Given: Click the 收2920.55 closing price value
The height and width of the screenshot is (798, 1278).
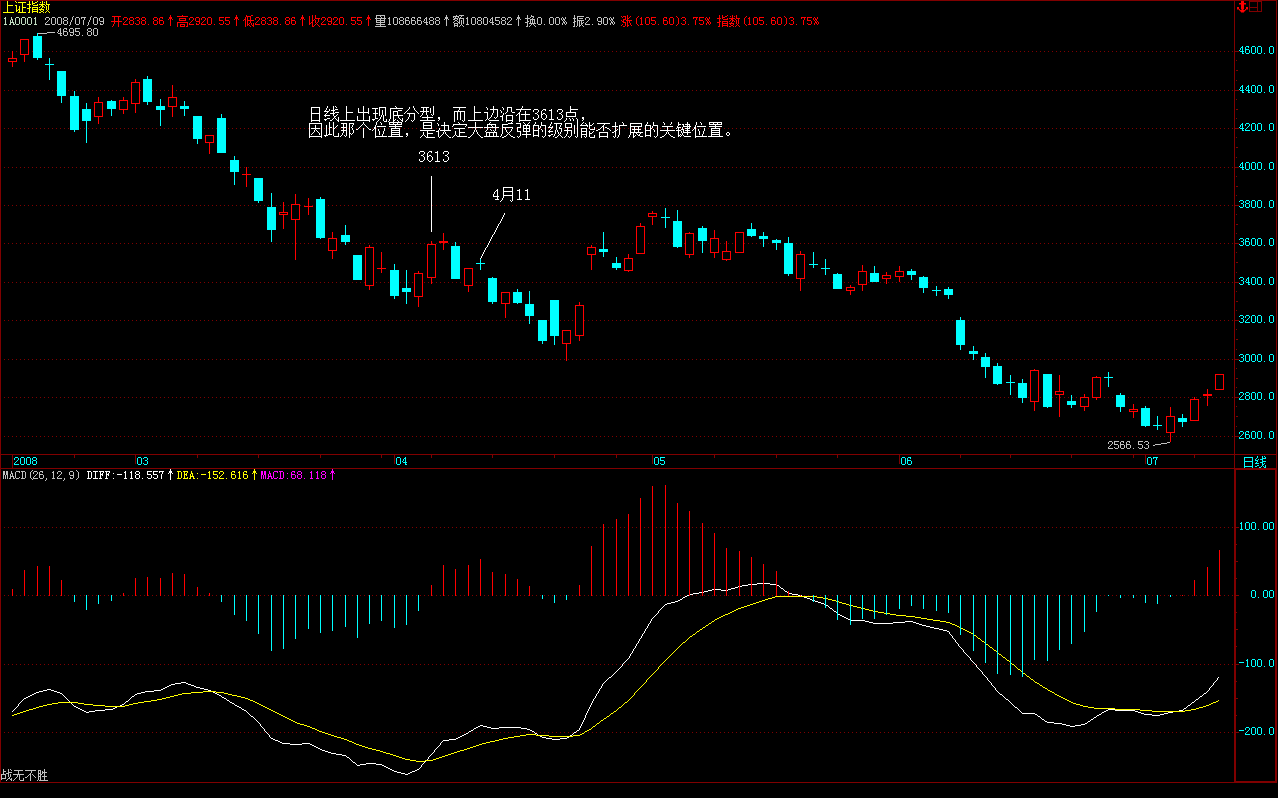Looking at the screenshot, I should (335, 20).
